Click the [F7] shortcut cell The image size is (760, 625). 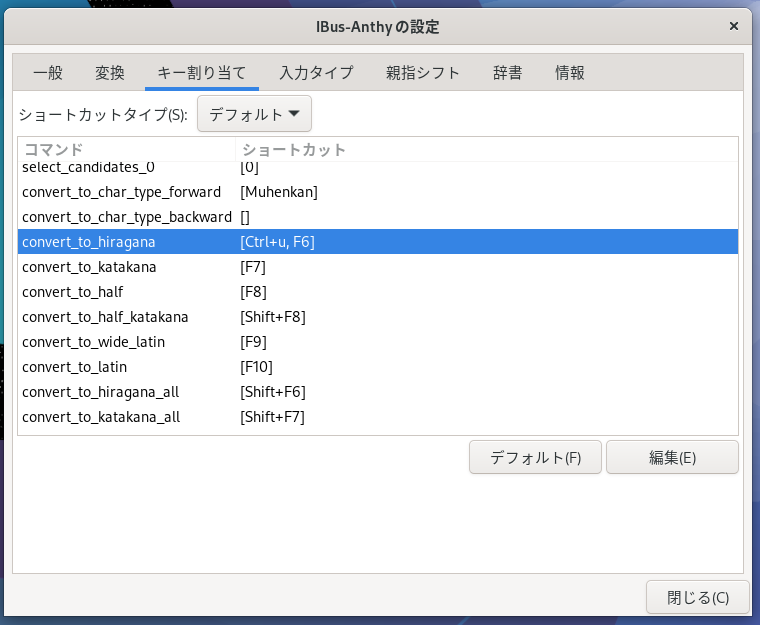pyautogui.click(x=253, y=267)
